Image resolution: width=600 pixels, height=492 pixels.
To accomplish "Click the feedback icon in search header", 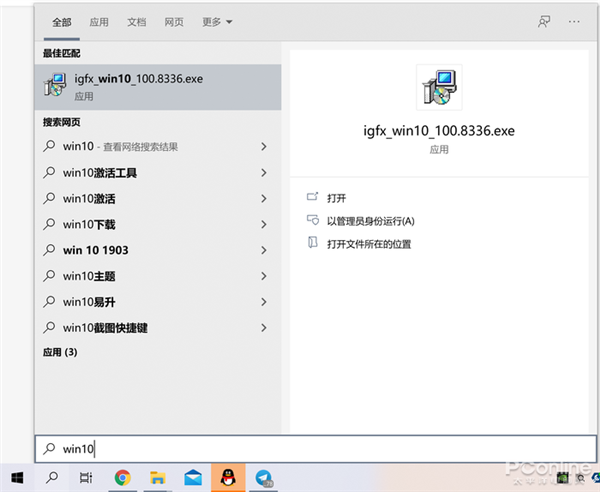I will pyautogui.click(x=544, y=21).
